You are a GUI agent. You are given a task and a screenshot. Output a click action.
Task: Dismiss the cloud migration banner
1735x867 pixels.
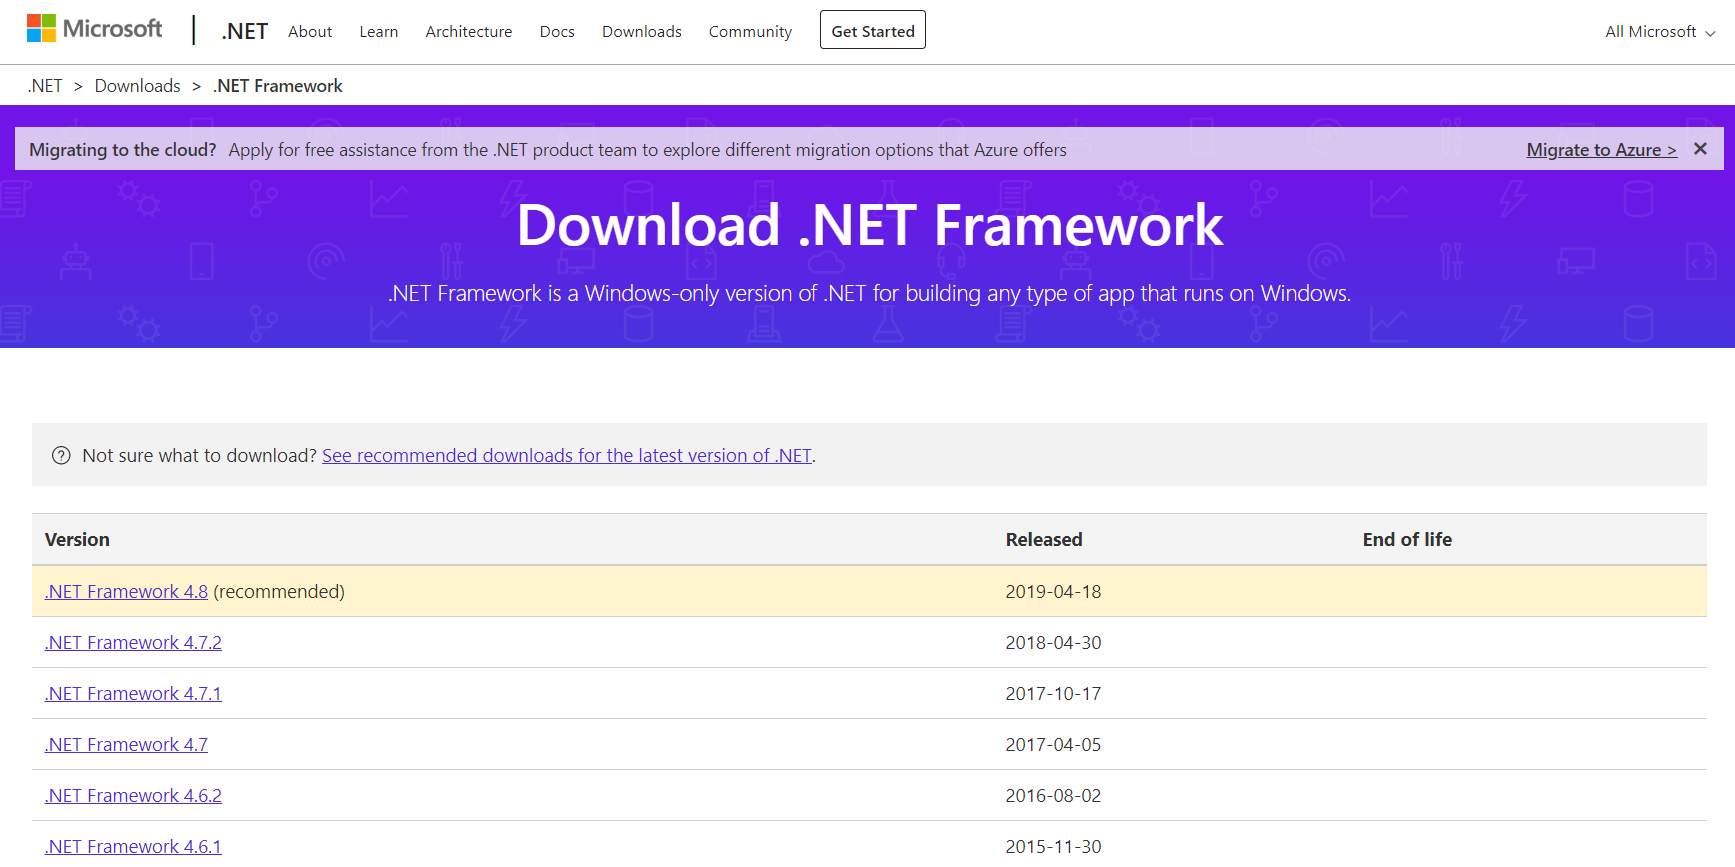click(1700, 149)
